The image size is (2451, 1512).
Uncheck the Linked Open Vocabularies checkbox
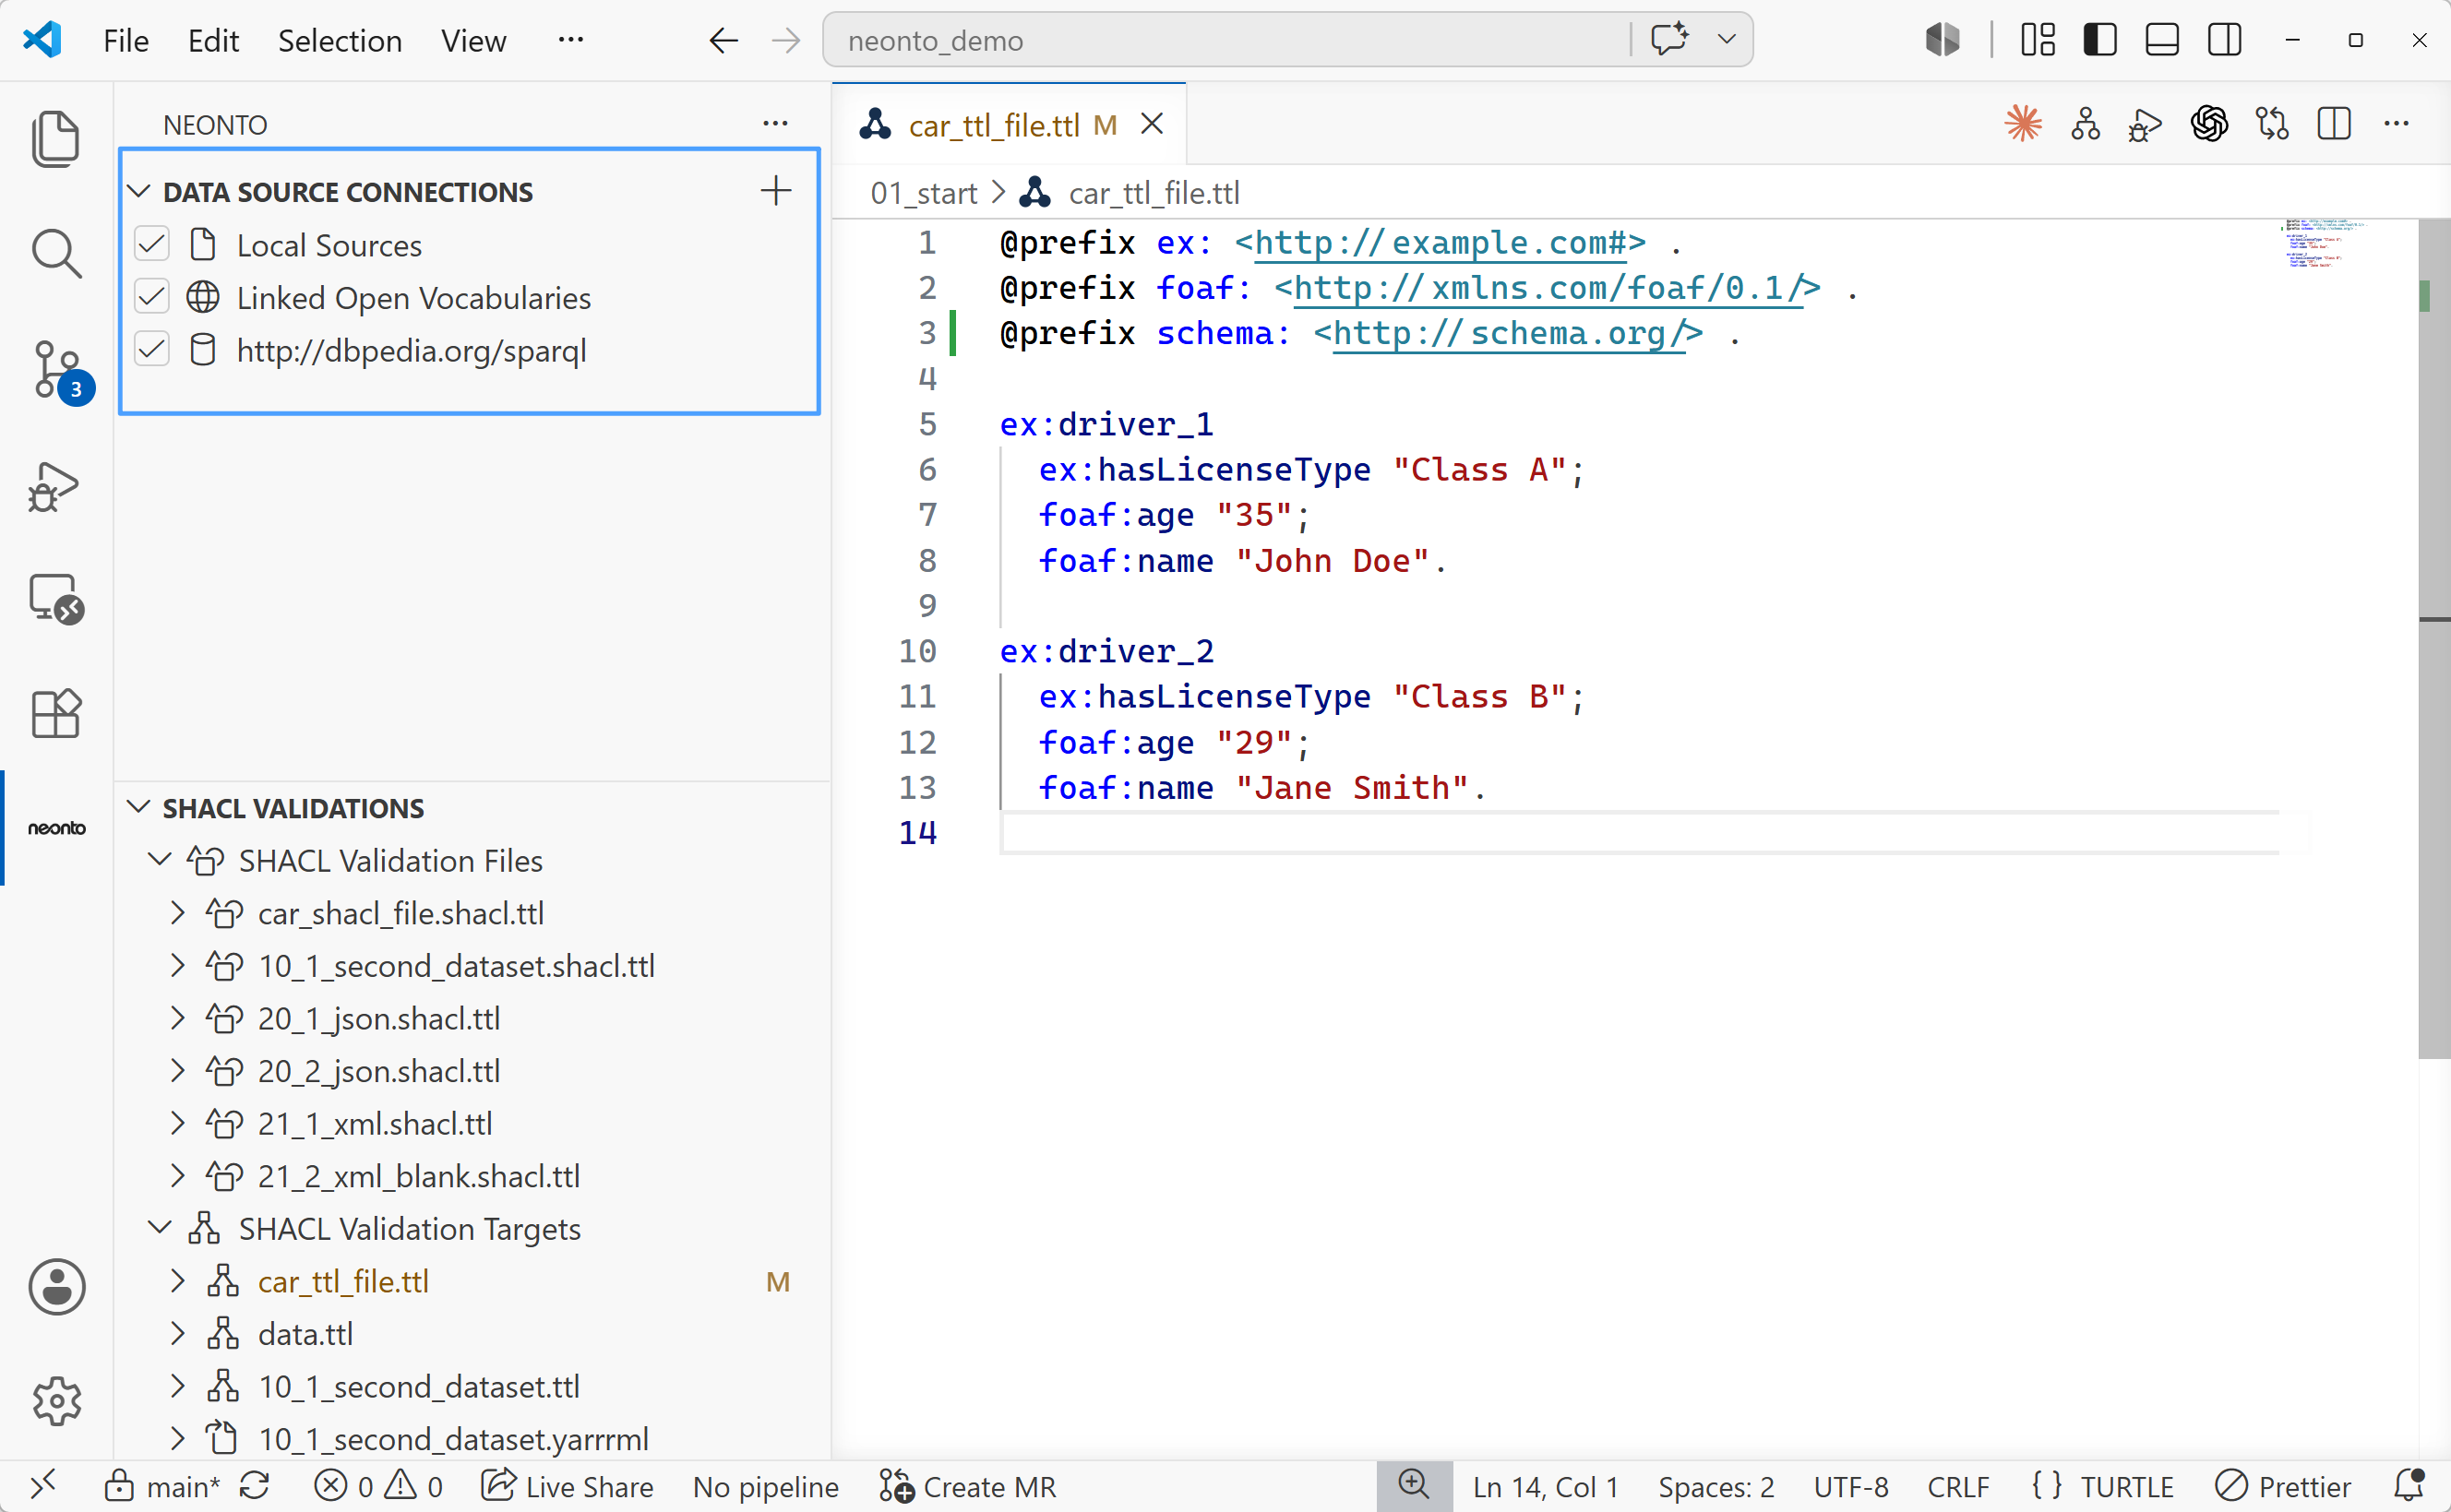(x=152, y=298)
